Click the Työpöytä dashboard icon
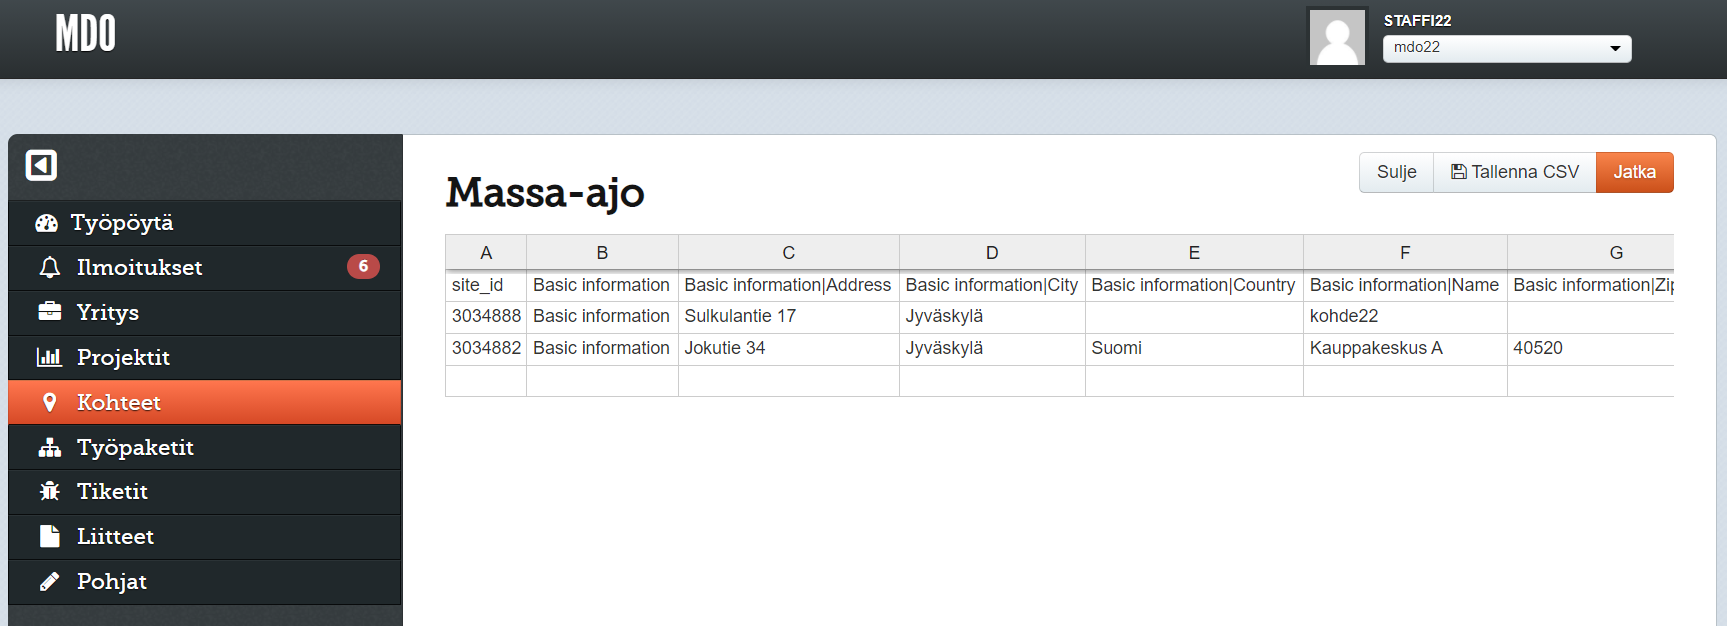Screen dimensions: 1727x626 coord(47,223)
